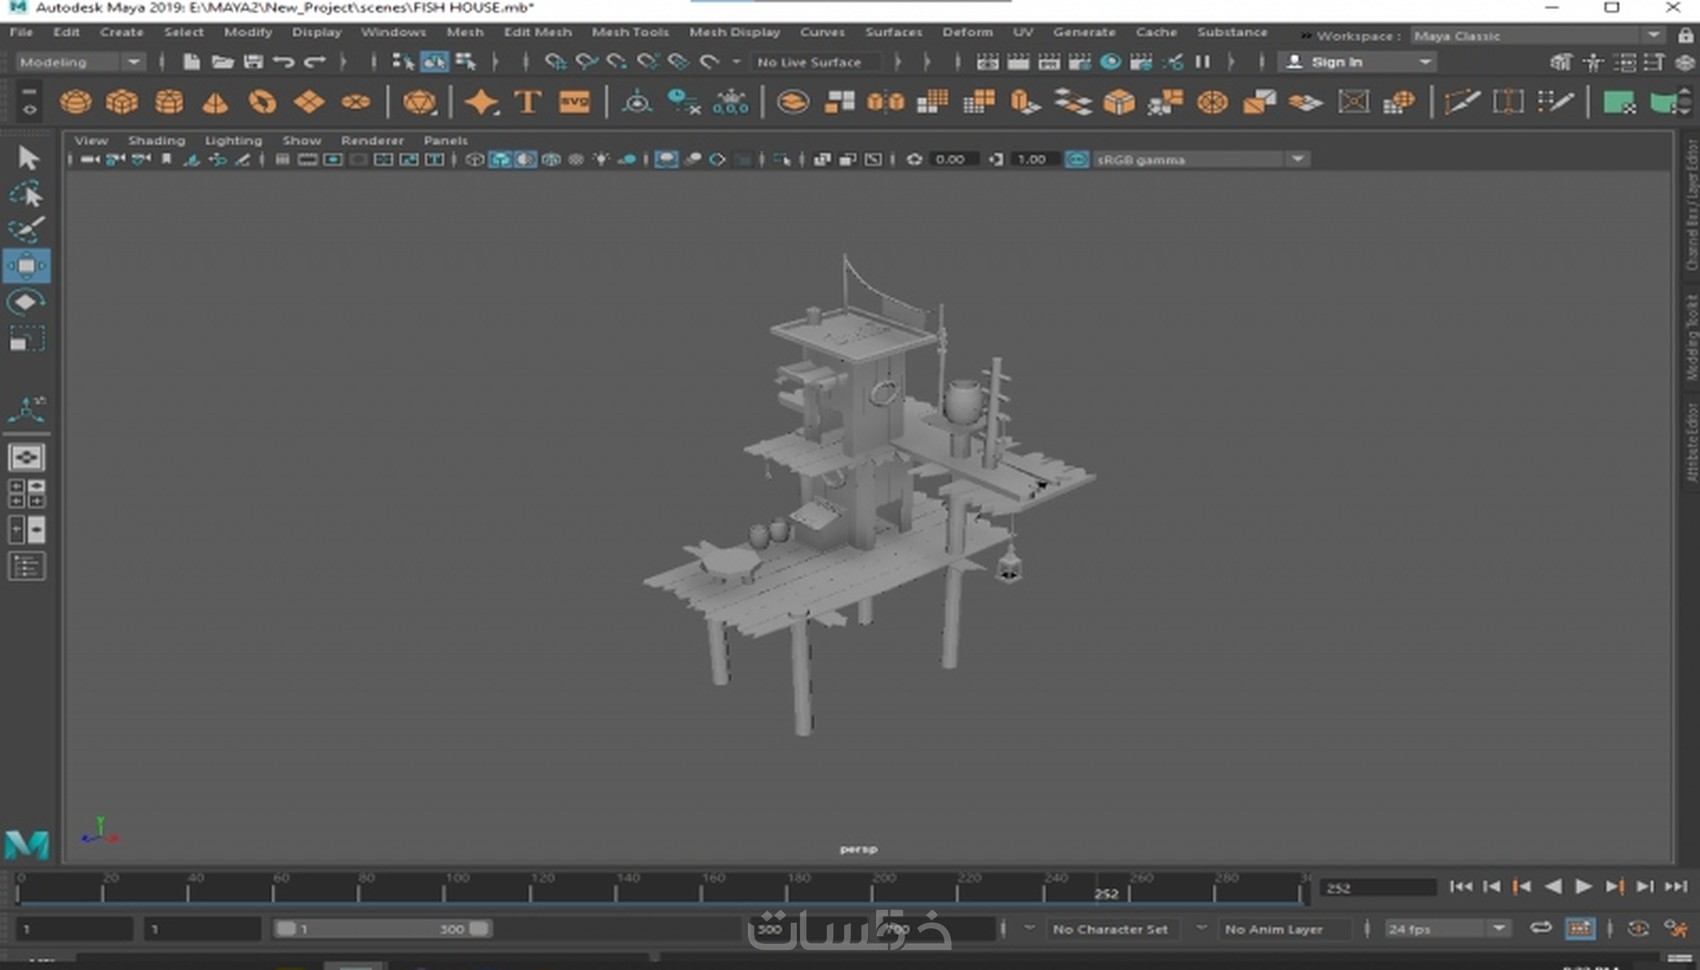Click the SVG import shelf icon
1700x970 pixels.
[x=574, y=102]
